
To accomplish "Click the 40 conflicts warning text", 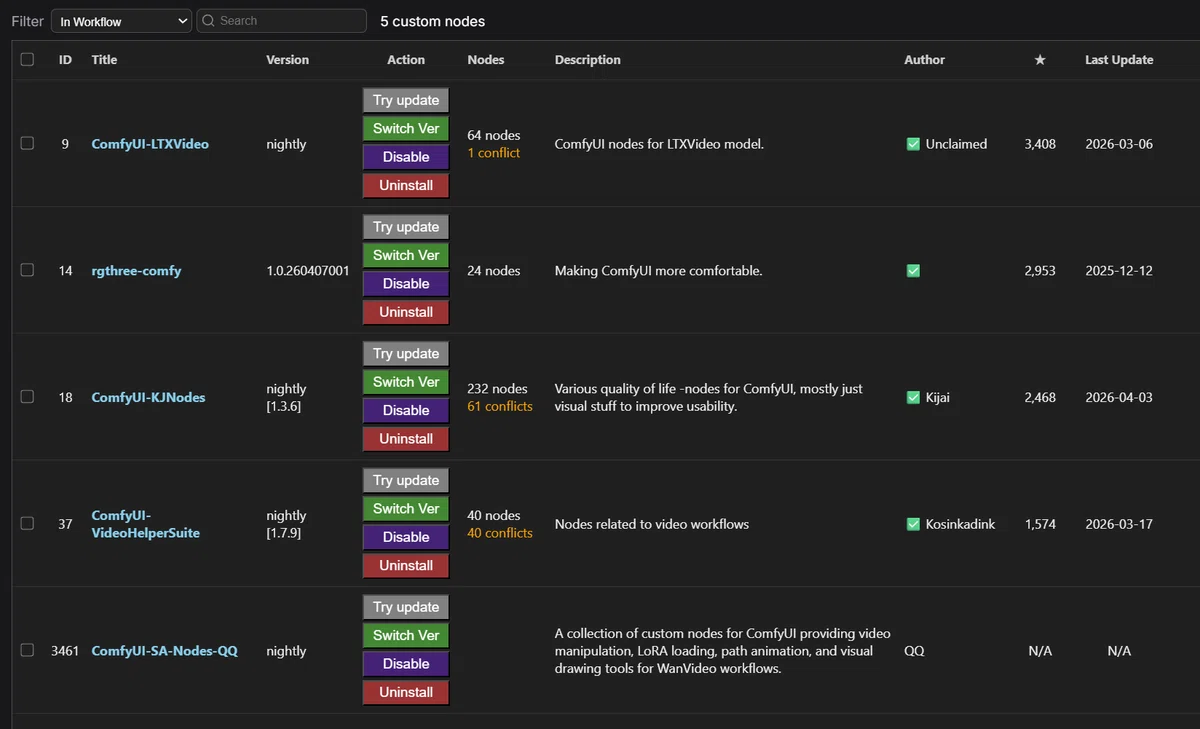I will pyautogui.click(x=500, y=533).
